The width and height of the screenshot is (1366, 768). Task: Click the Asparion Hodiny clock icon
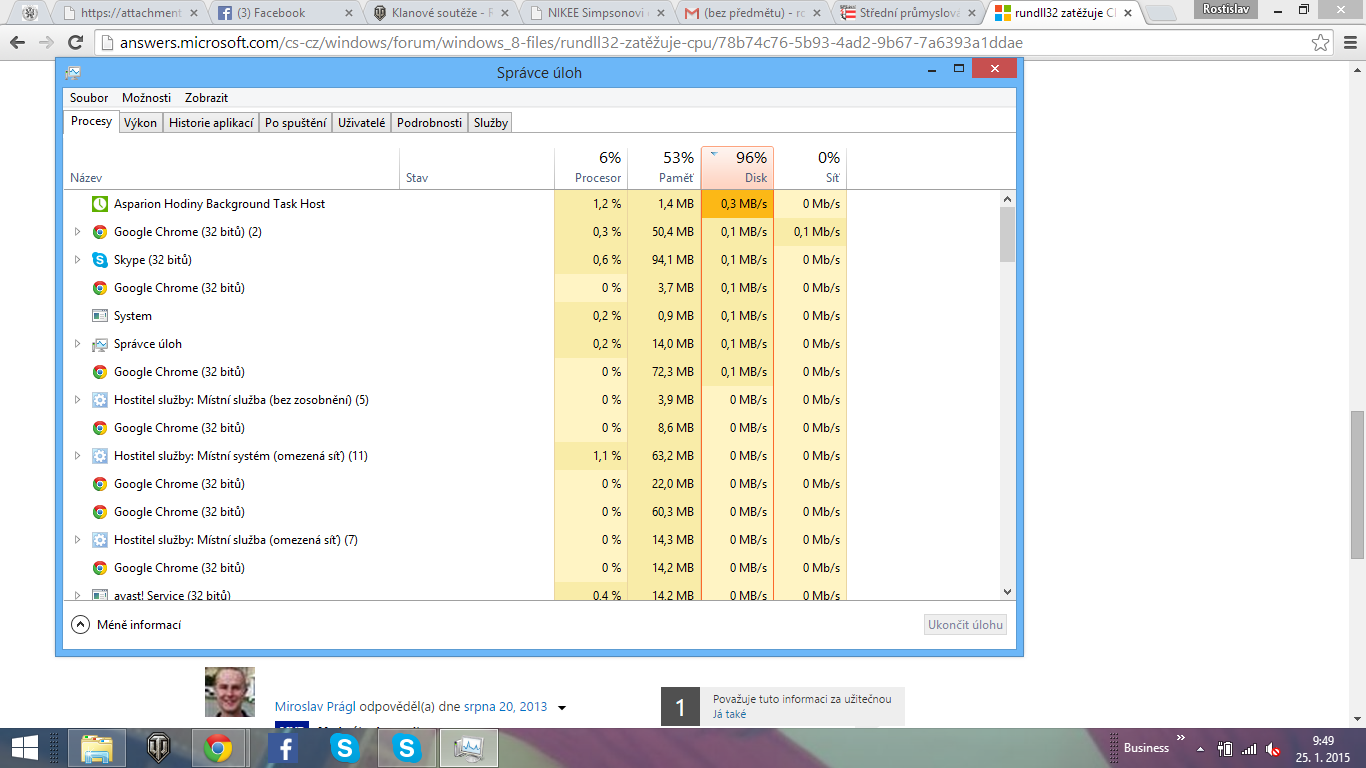pyautogui.click(x=100, y=204)
